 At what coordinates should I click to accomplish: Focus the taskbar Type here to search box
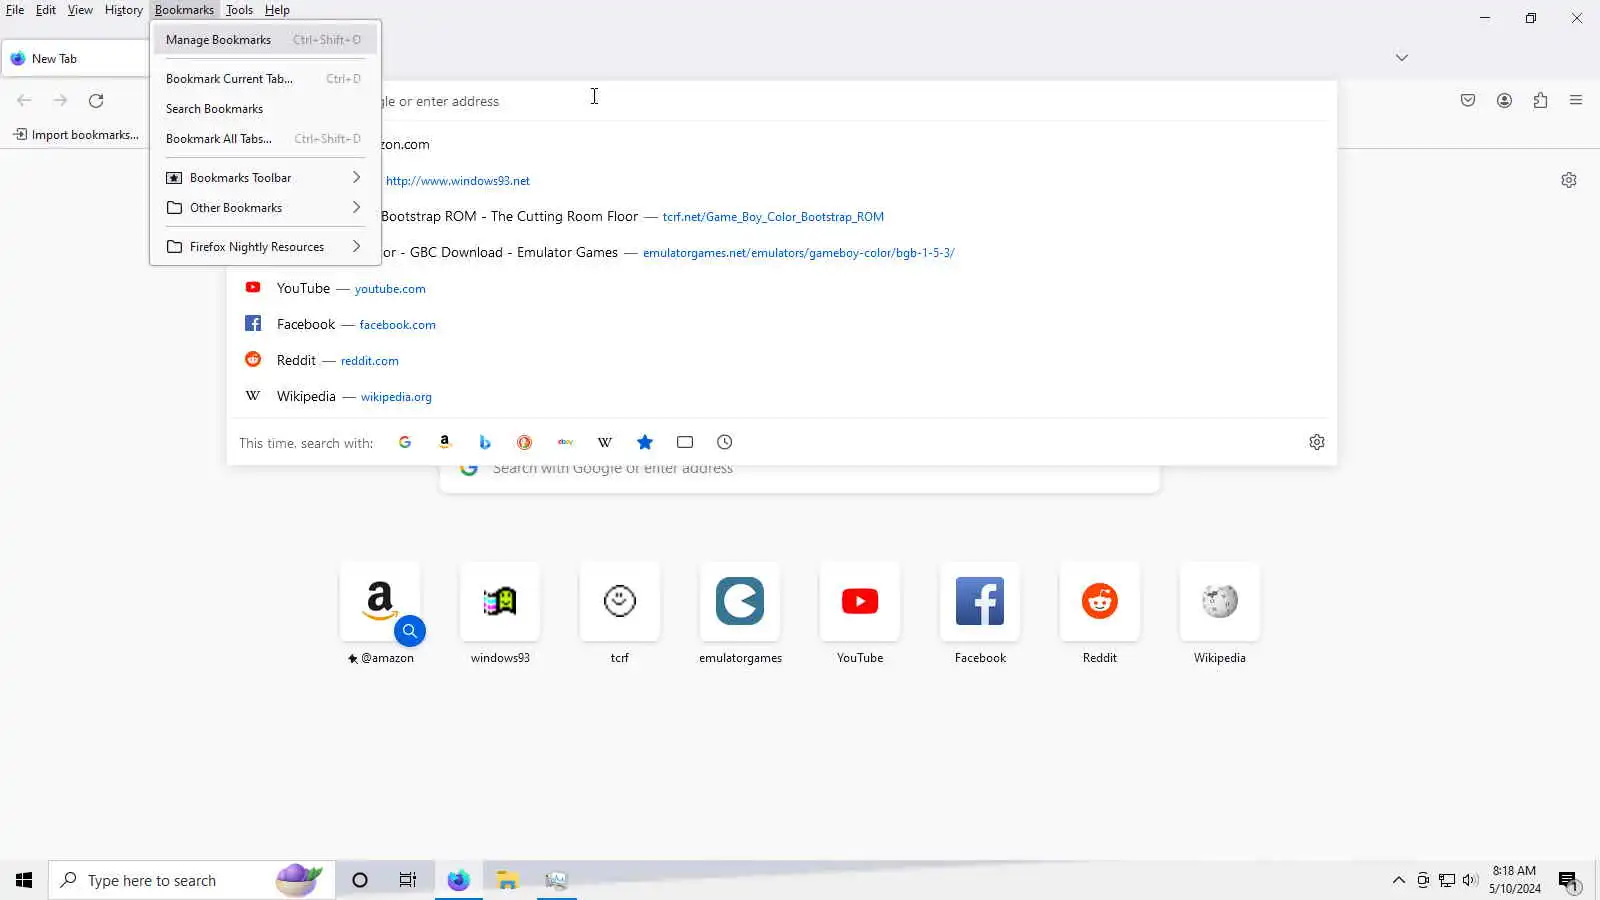click(x=192, y=881)
